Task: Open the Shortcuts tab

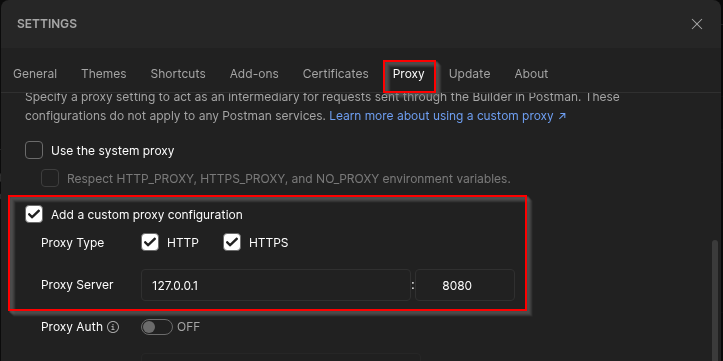Action: (178, 74)
